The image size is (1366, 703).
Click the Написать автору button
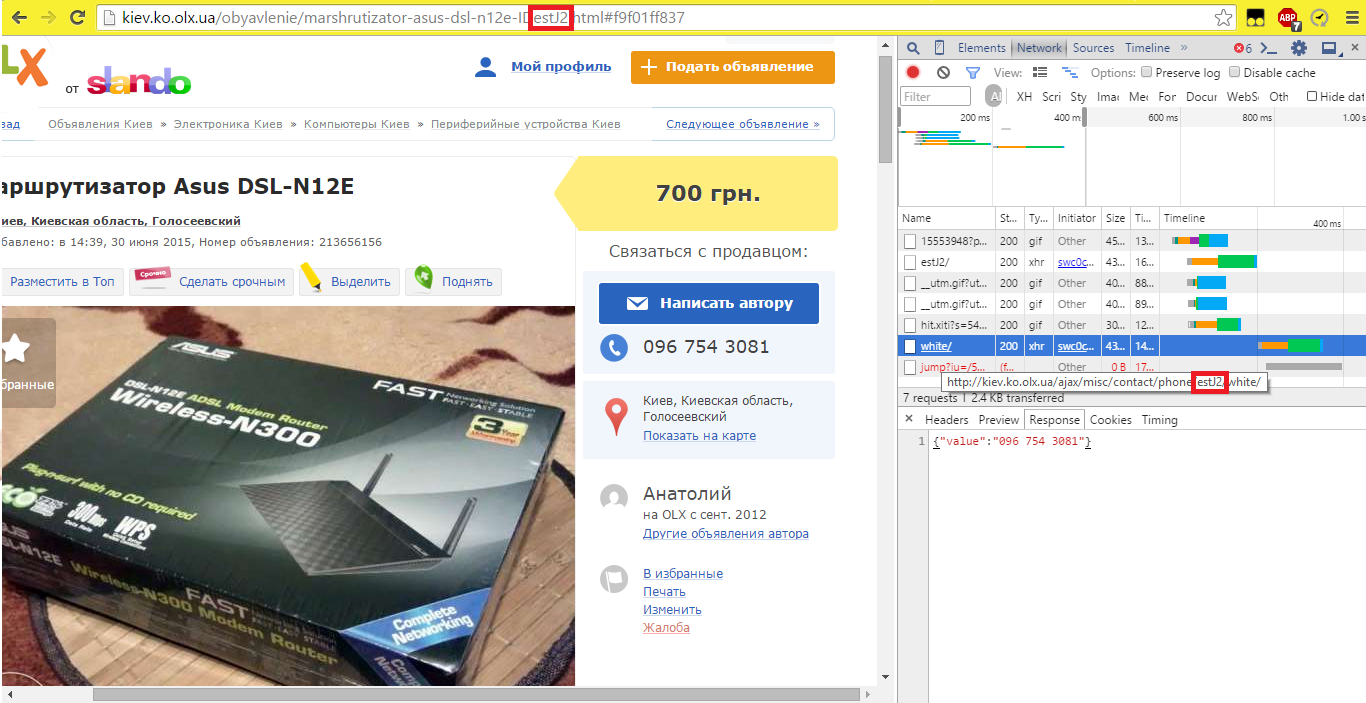click(x=708, y=303)
